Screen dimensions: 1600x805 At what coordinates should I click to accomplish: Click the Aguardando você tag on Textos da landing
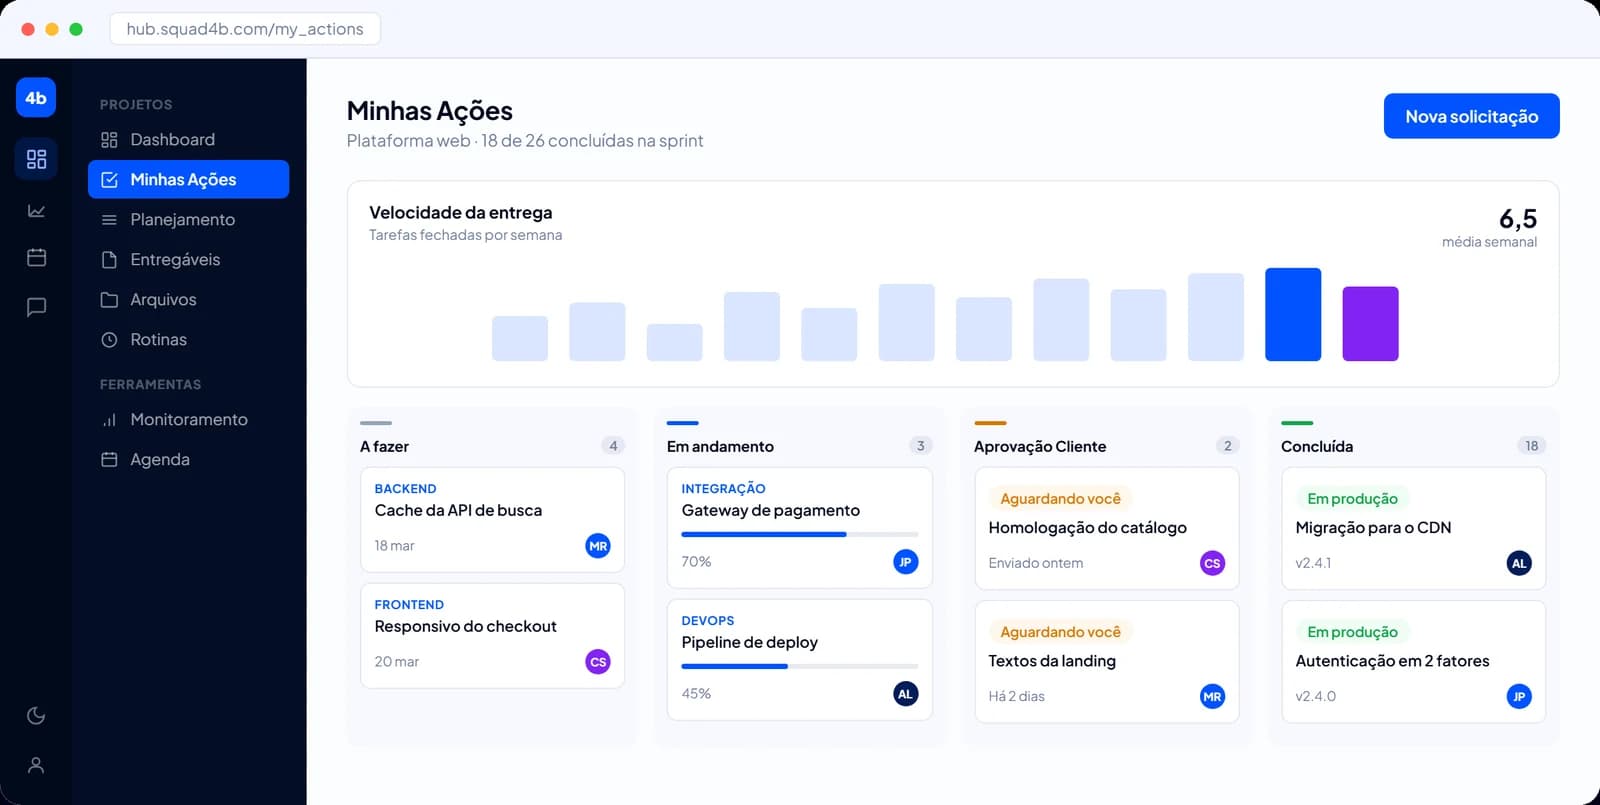[x=1061, y=632]
